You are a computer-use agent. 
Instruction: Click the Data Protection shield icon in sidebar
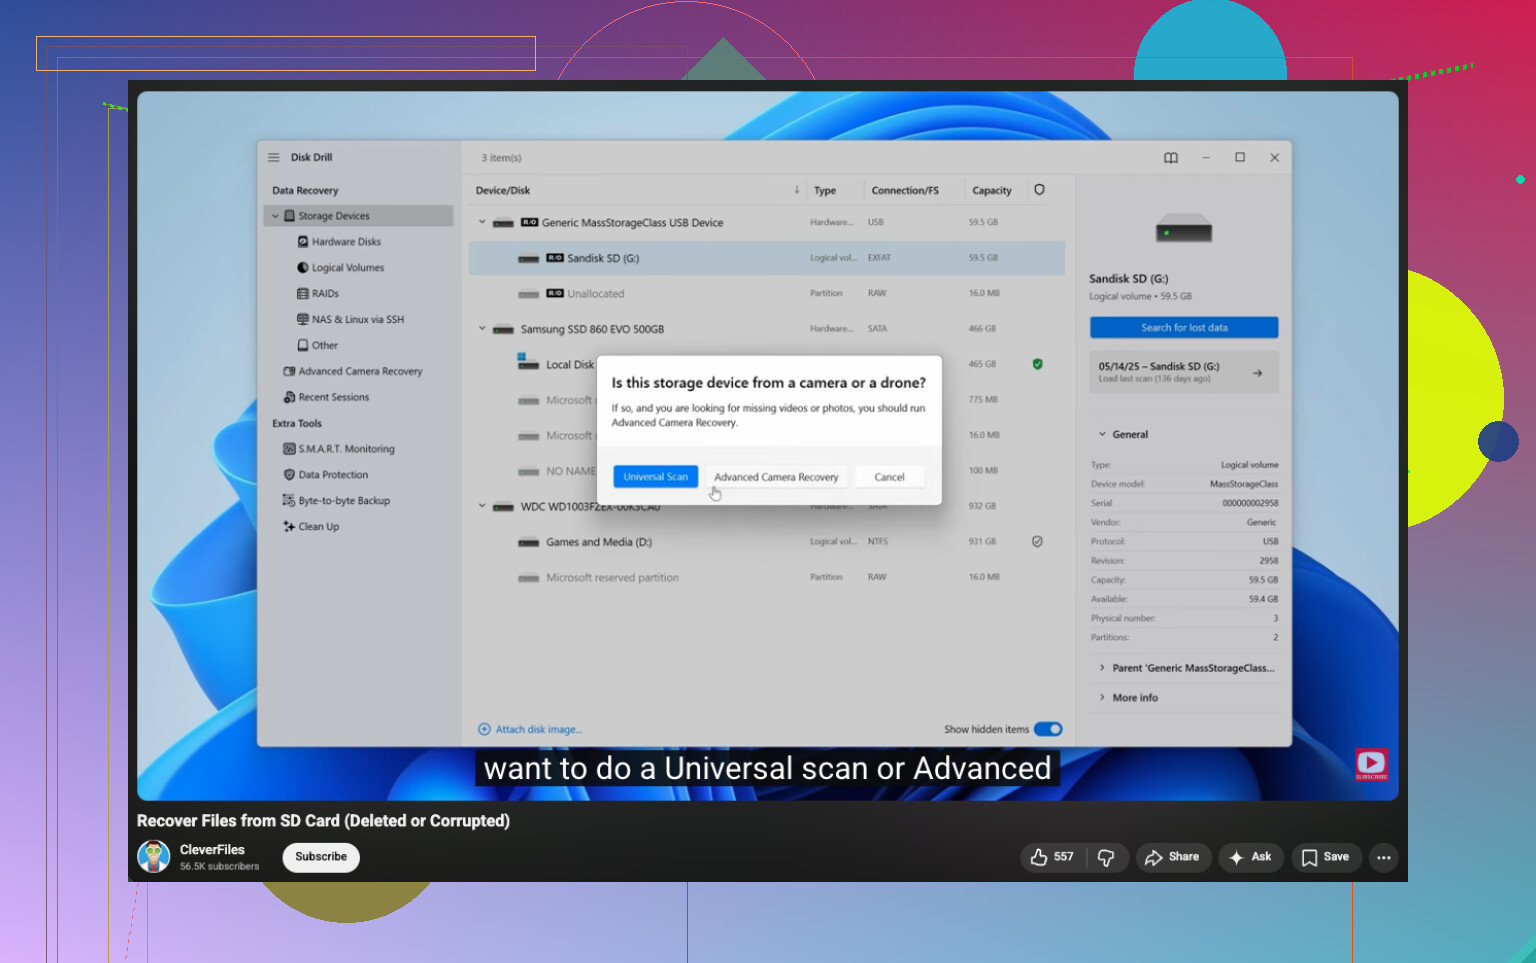click(x=290, y=476)
